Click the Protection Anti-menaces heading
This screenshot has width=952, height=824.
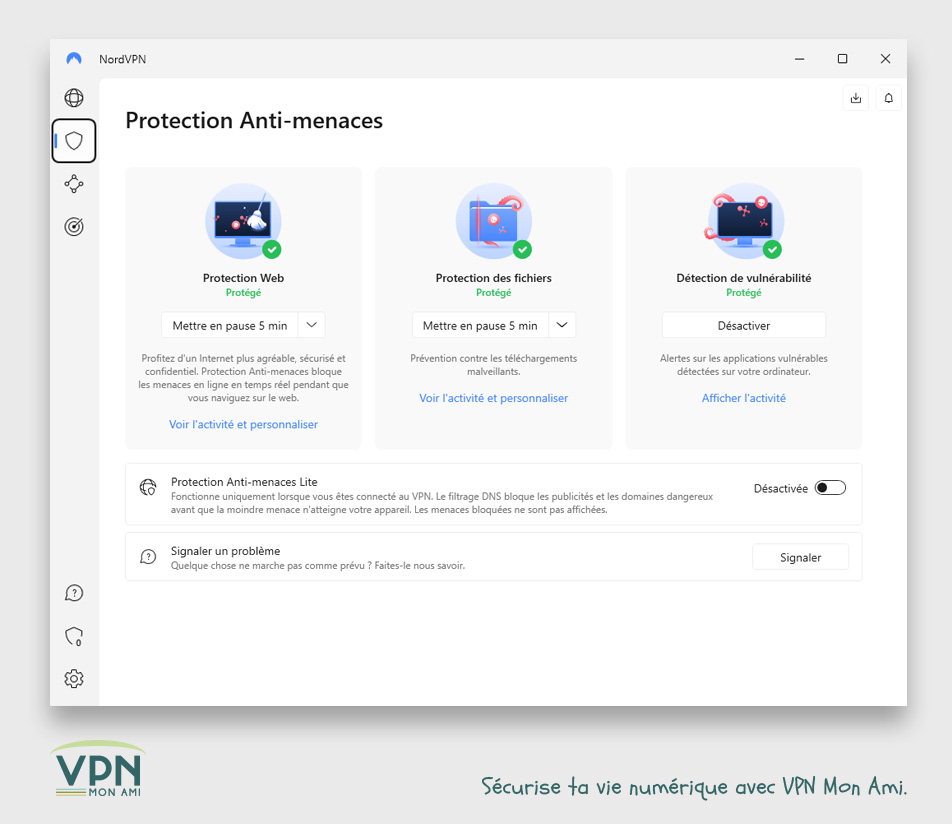pos(254,120)
